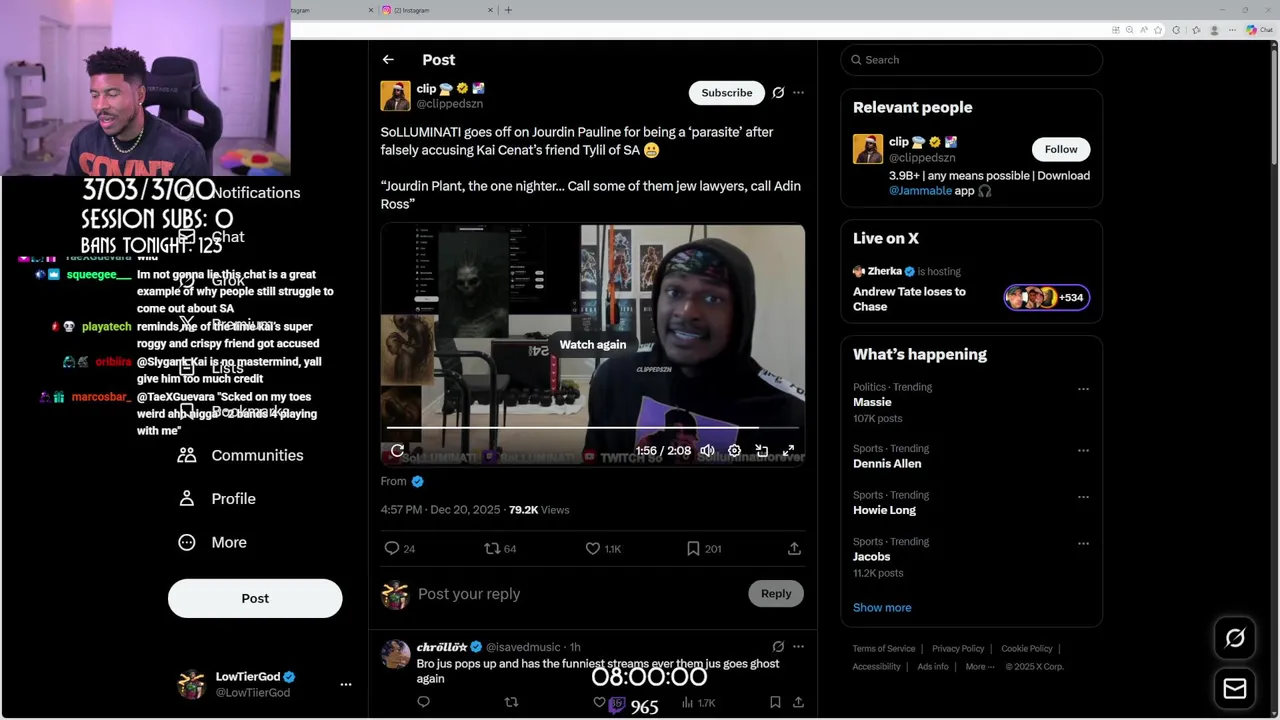View the +534 listeners avatars
This screenshot has height=720, width=1280.
(x=1047, y=297)
